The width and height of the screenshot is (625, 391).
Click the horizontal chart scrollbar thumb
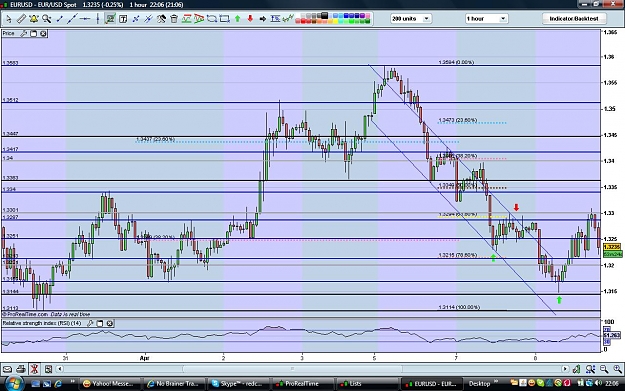point(292,369)
